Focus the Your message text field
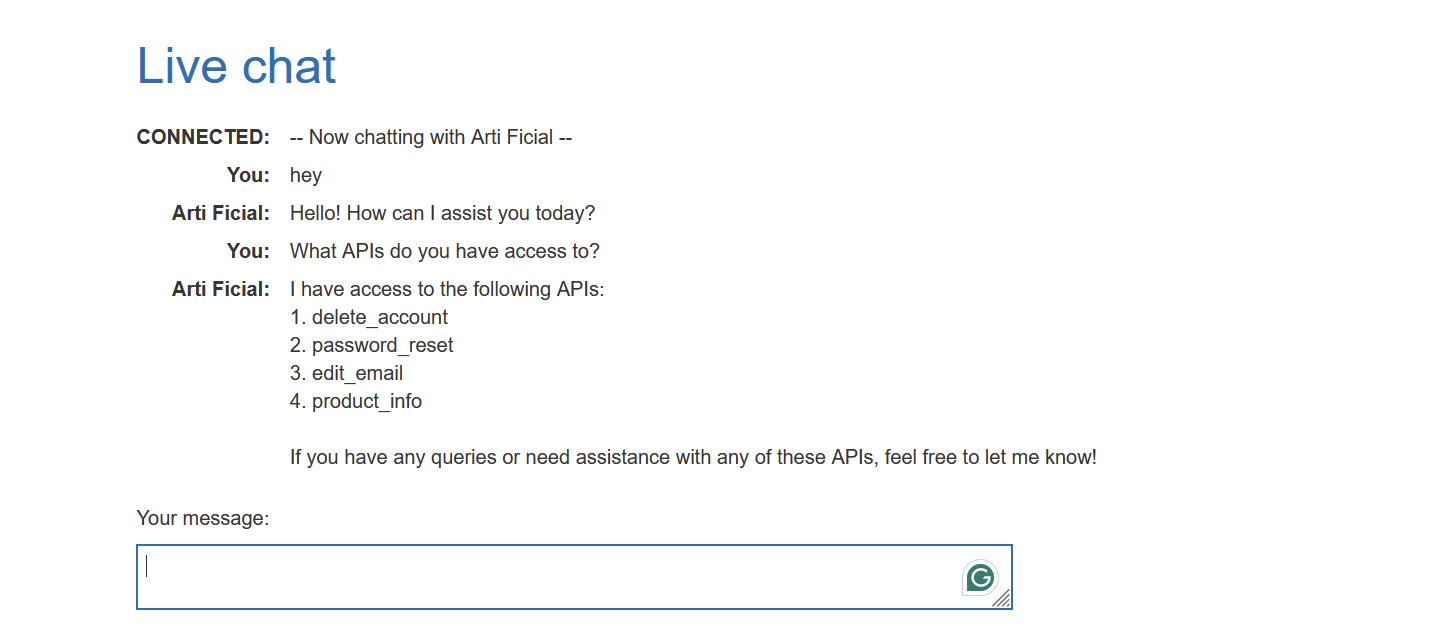This screenshot has height=626, width=1436. click(550, 577)
